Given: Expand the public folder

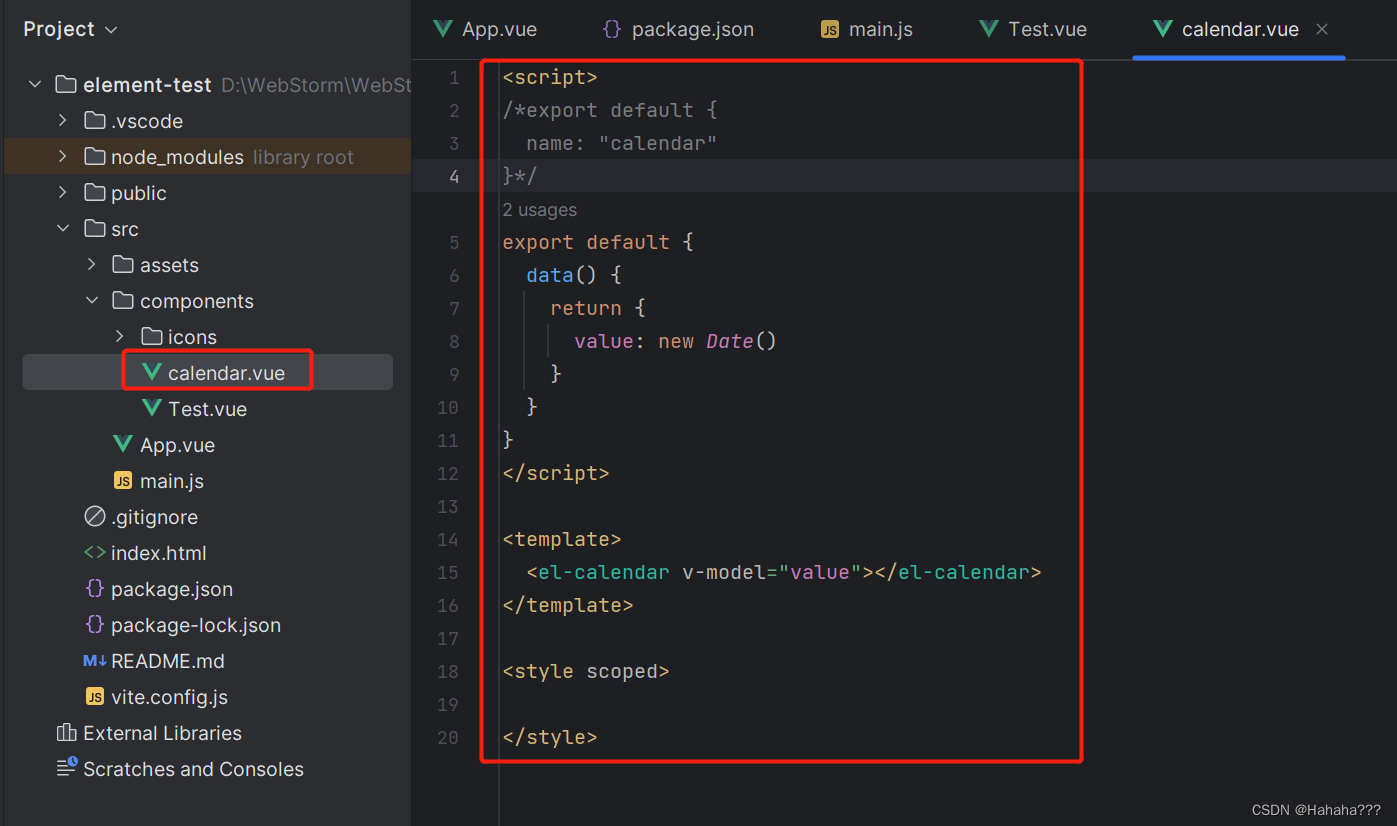Looking at the screenshot, I should (x=63, y=193).
